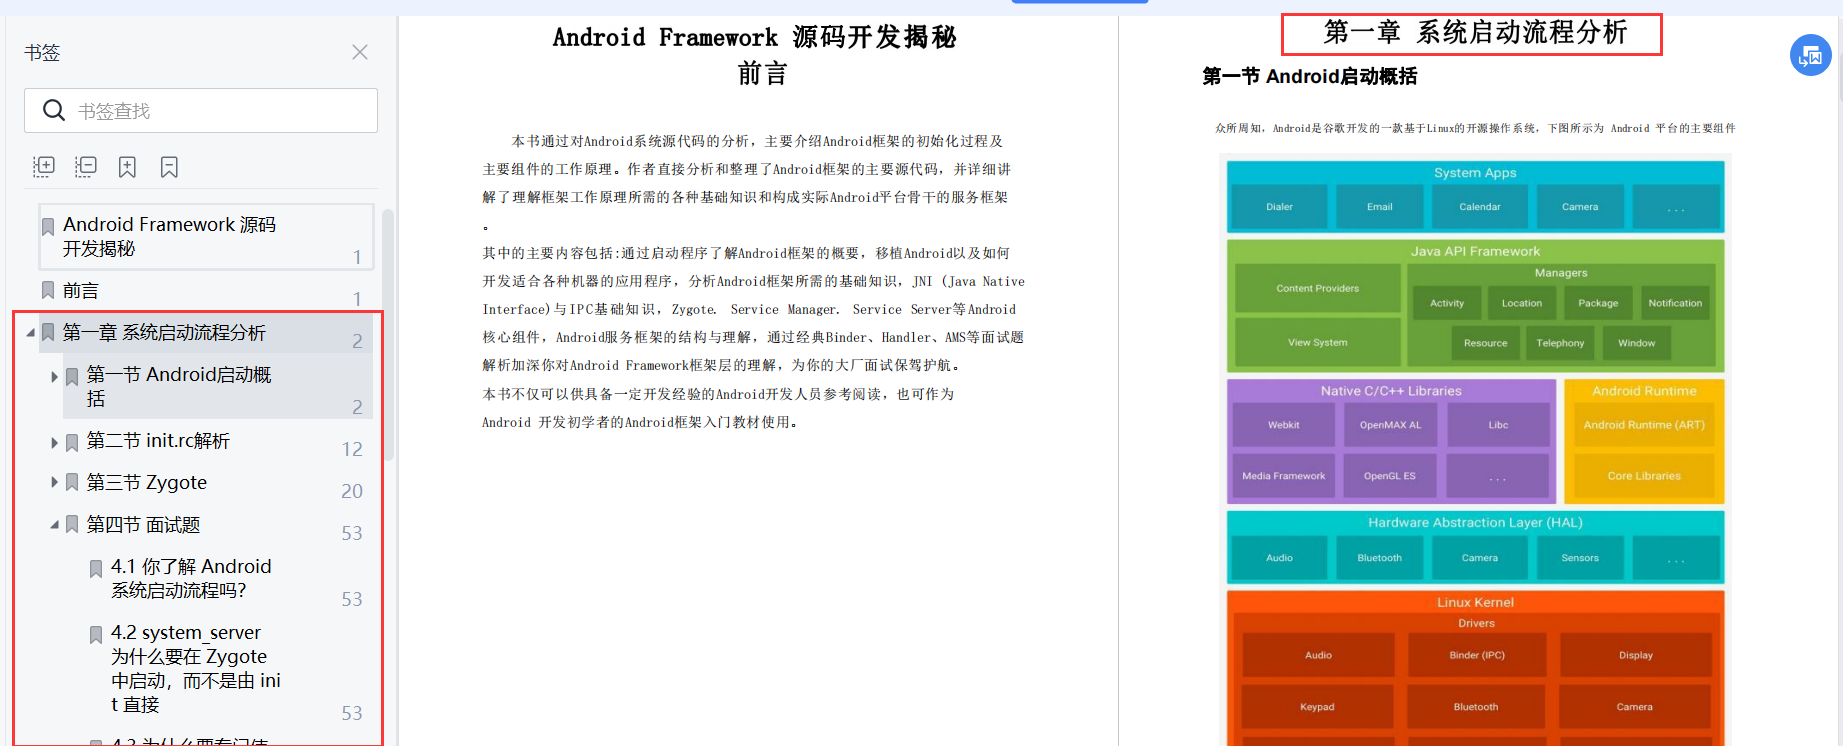Click the System Apps label in diagram

pyautogui.click(x=1475, y=173)
